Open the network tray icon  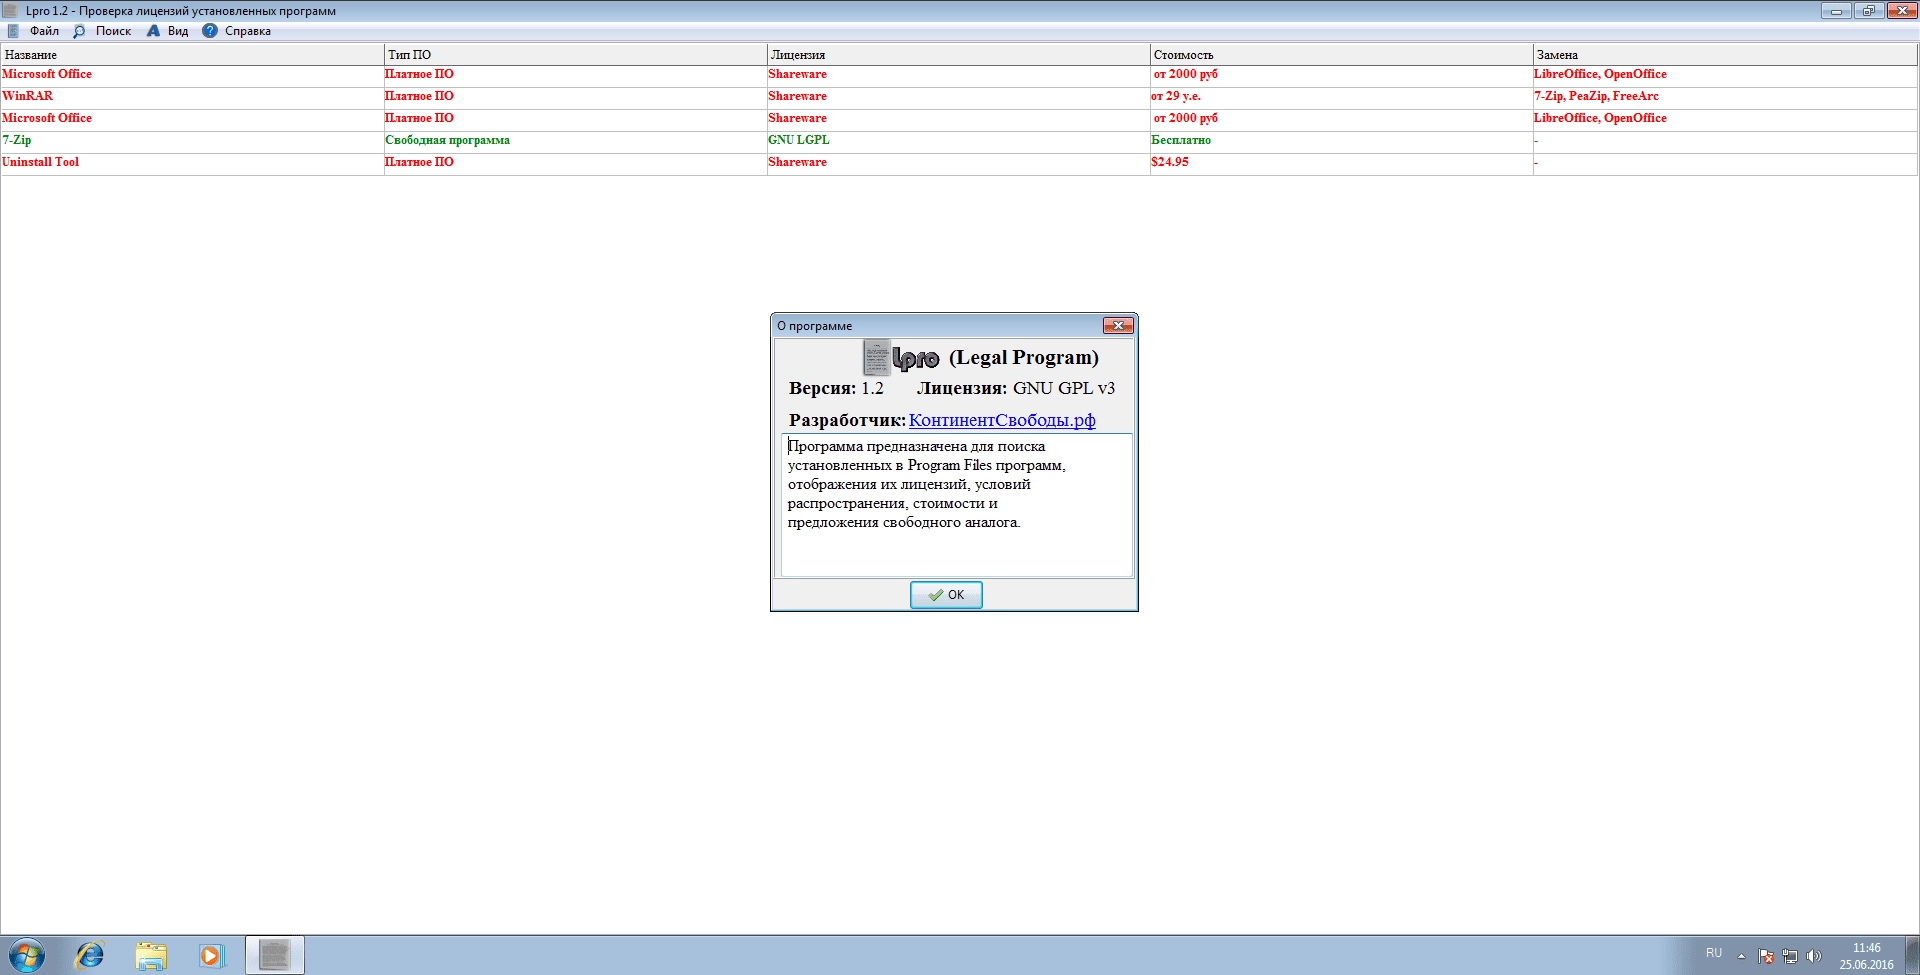tap(1790, 956)
